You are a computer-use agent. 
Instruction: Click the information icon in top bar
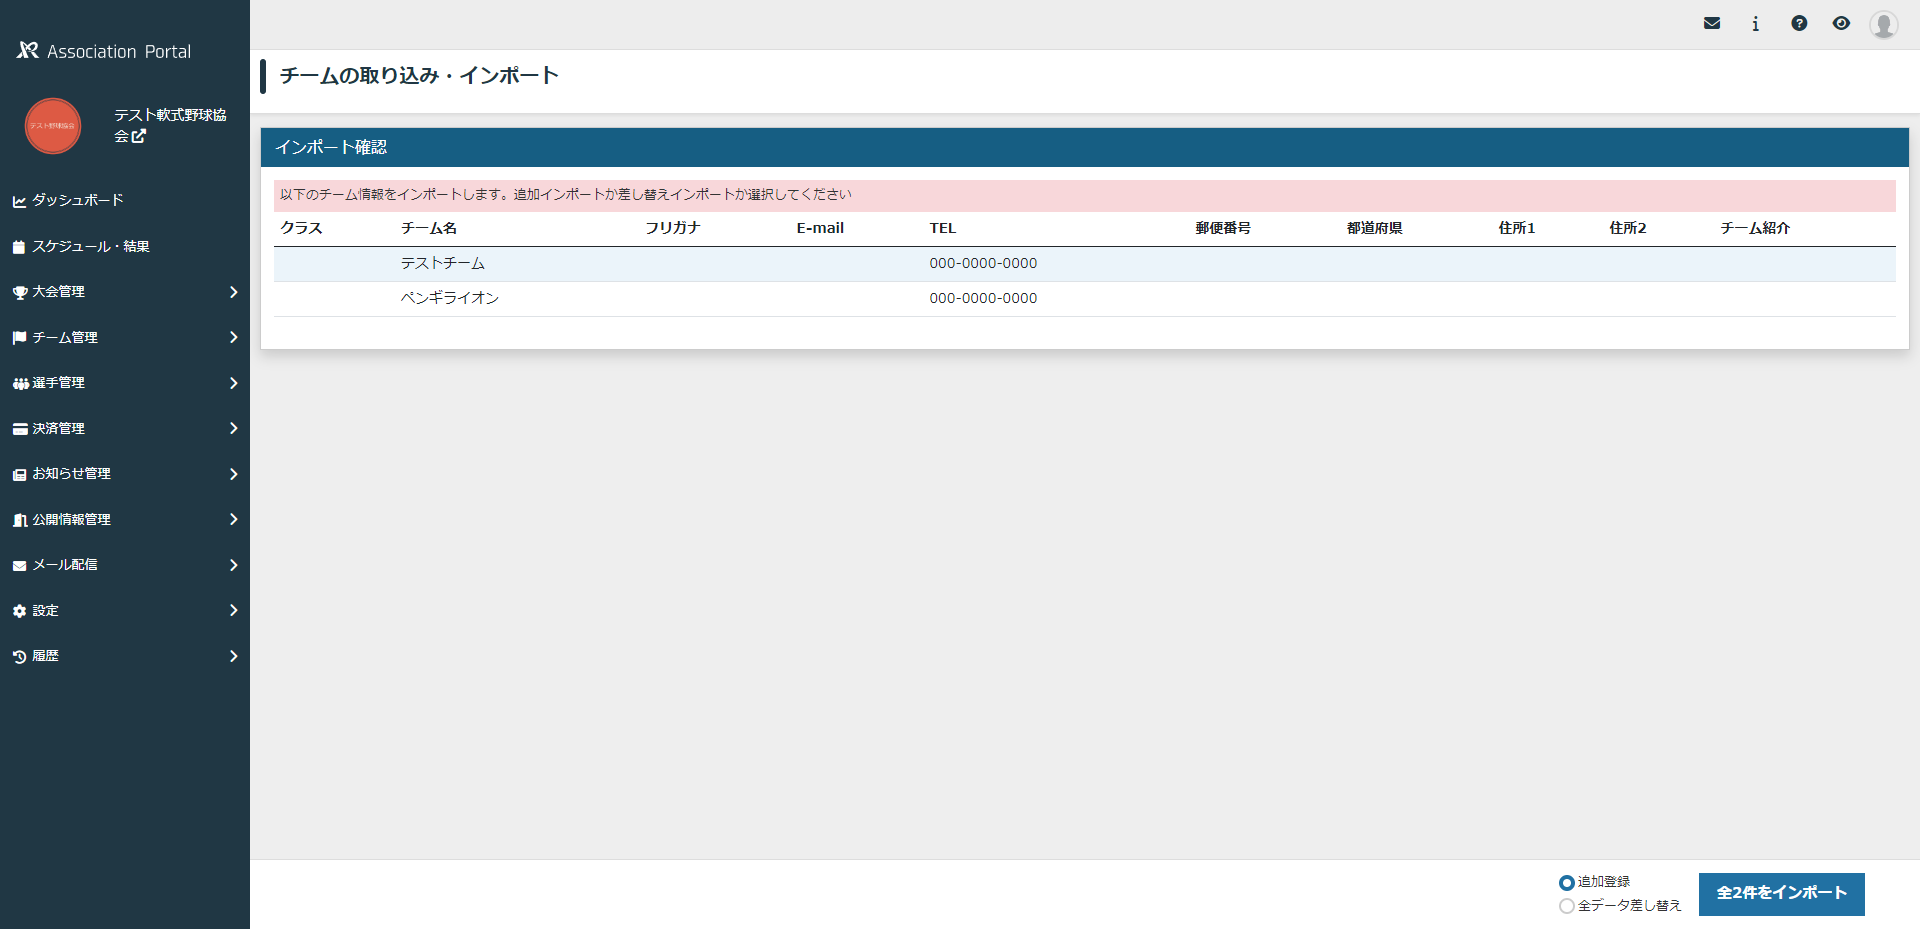point(1755,23)
